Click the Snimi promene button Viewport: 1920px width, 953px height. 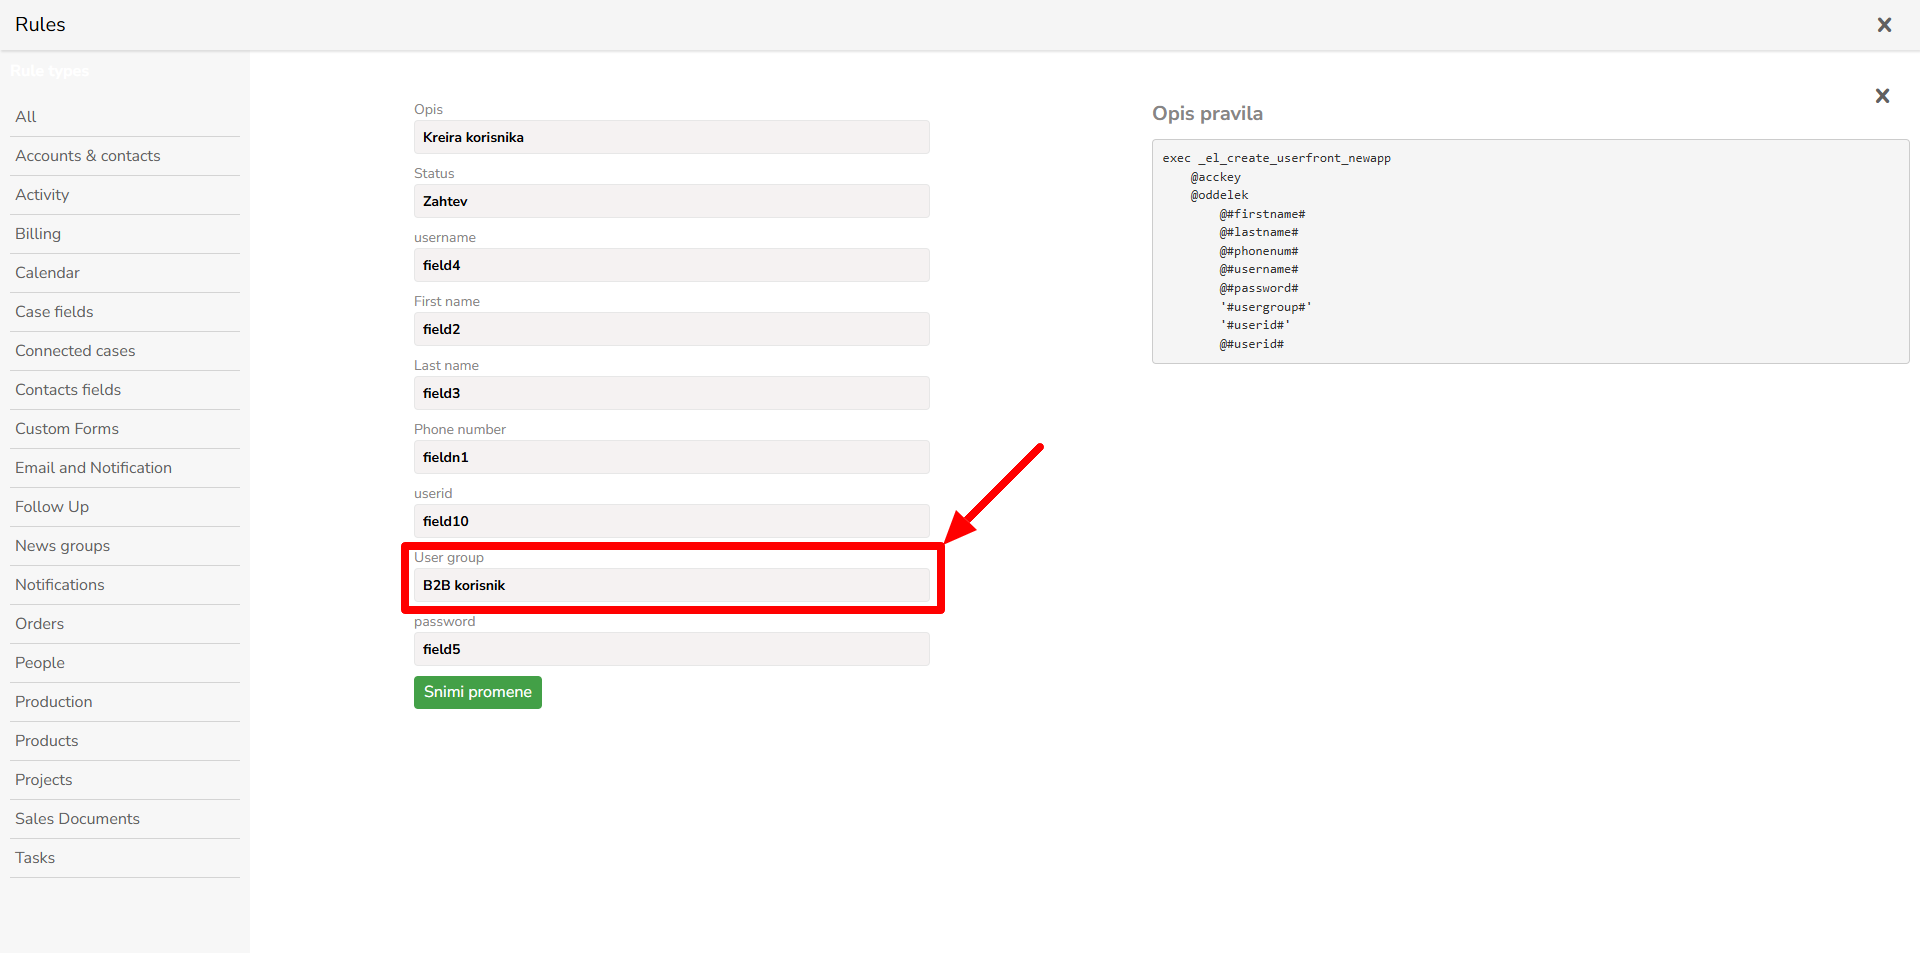point(477,692)
